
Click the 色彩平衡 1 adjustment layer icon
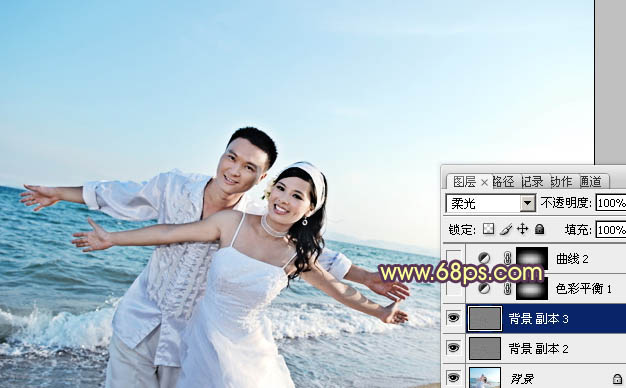click(484, 288)
